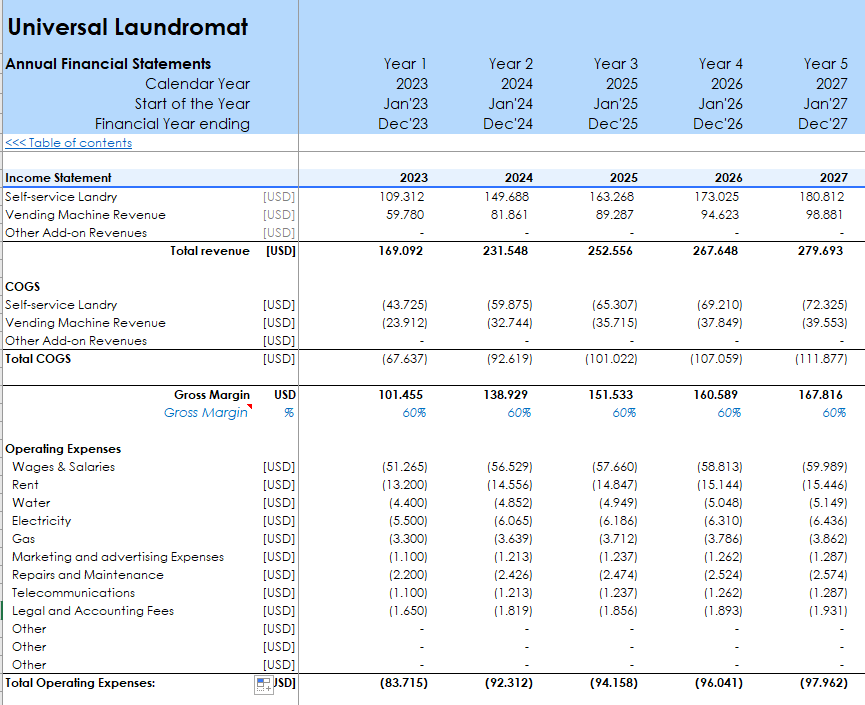
Task: Click the Year 5 column header
Action: pos(825,63)
